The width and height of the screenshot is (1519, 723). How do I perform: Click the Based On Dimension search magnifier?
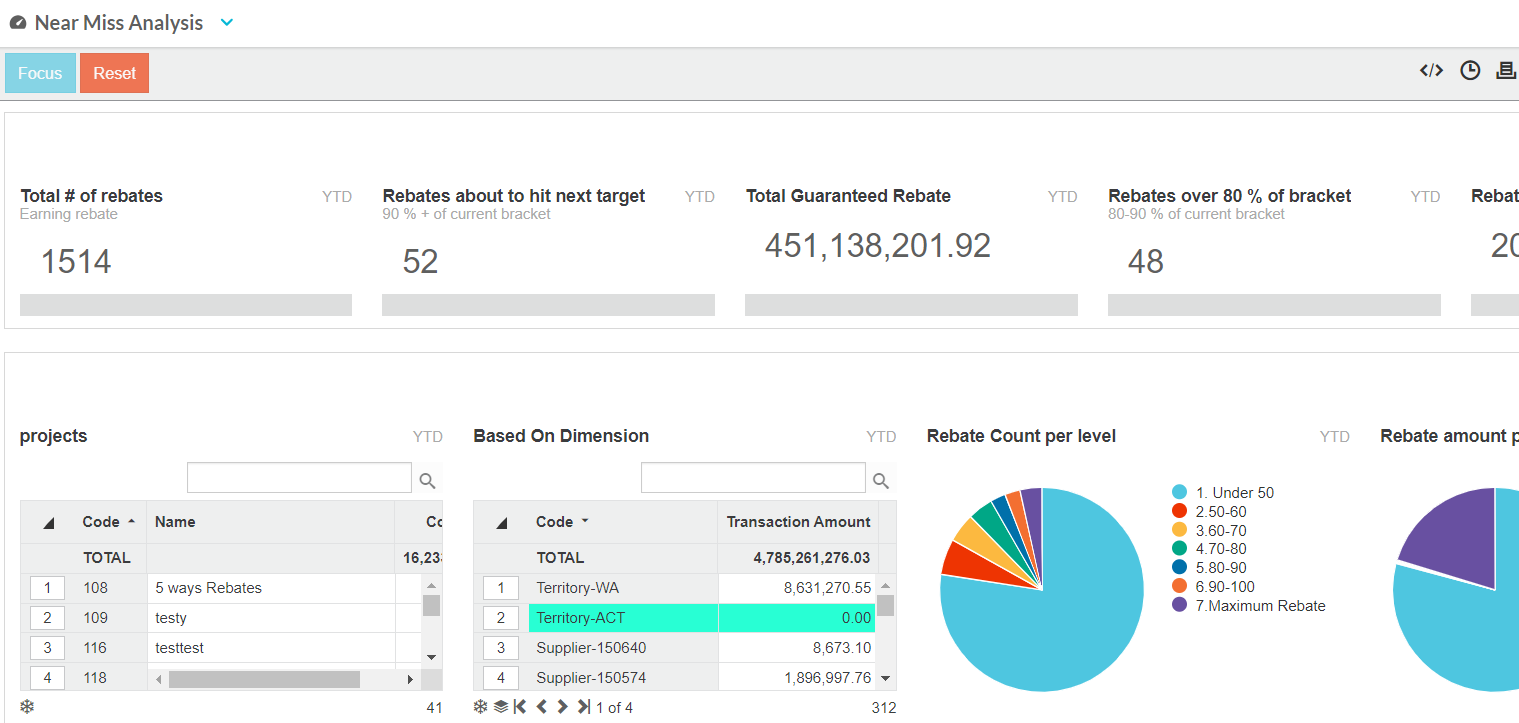point(881,481)
